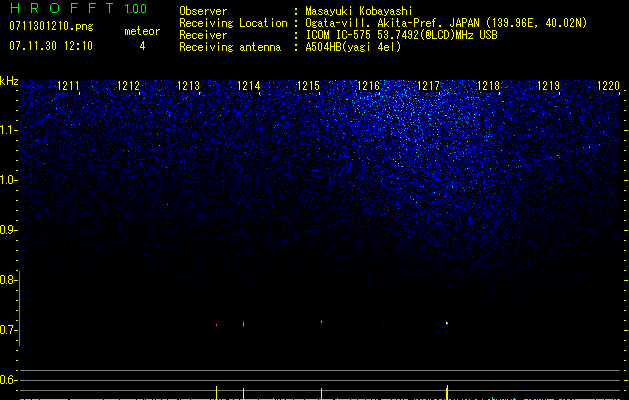Click the HROFFT program title
Viewport: 629px width, 400px height.
pos(62,8)
